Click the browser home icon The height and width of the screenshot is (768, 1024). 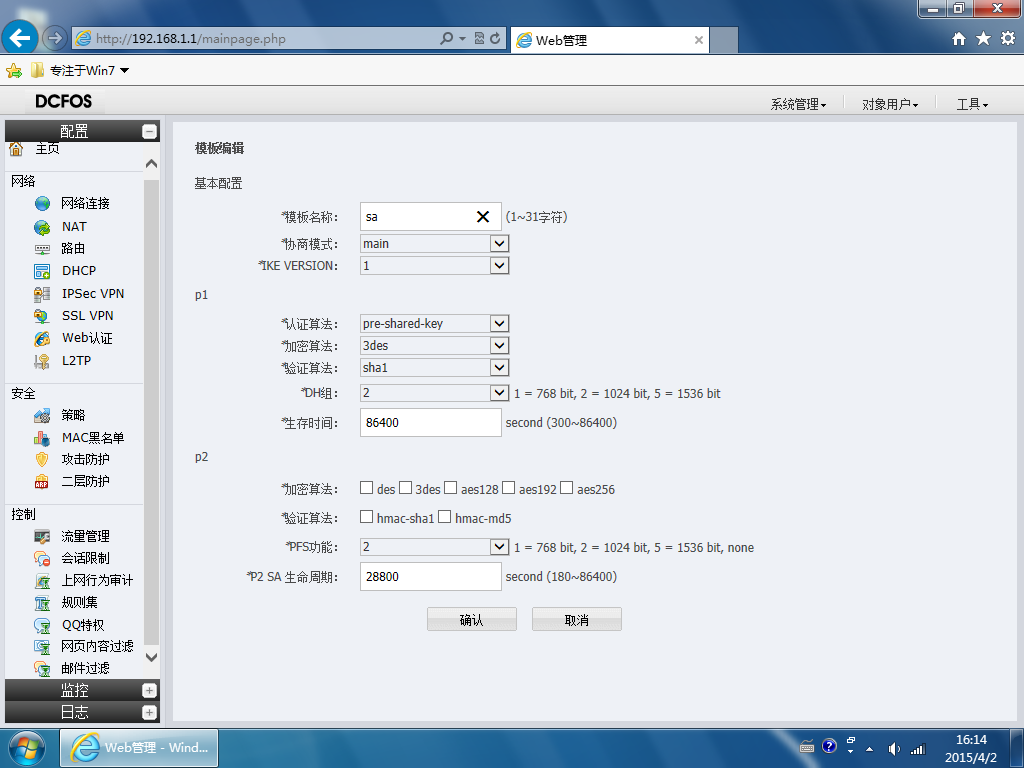coord(959,39)
